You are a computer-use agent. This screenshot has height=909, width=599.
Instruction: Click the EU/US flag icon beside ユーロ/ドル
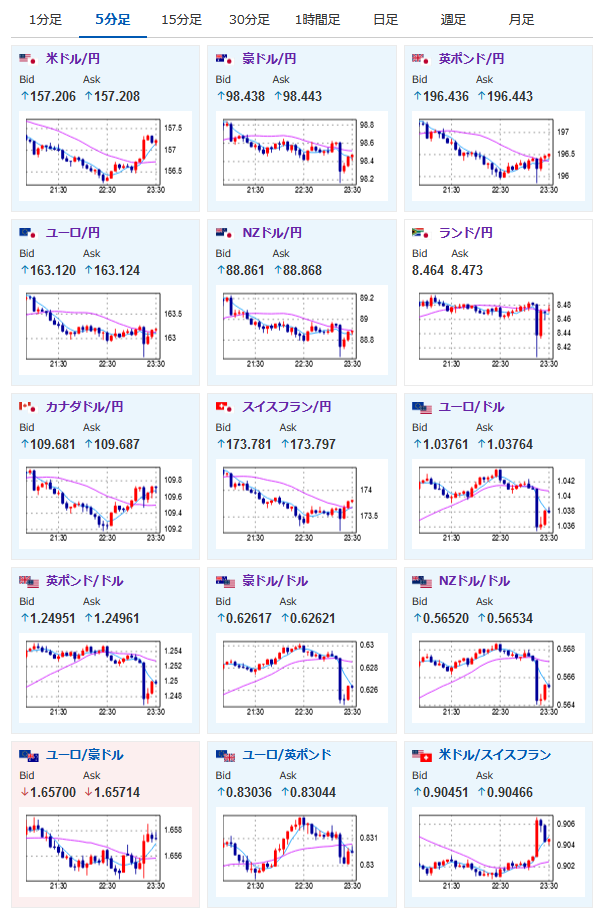click(422, 408)
